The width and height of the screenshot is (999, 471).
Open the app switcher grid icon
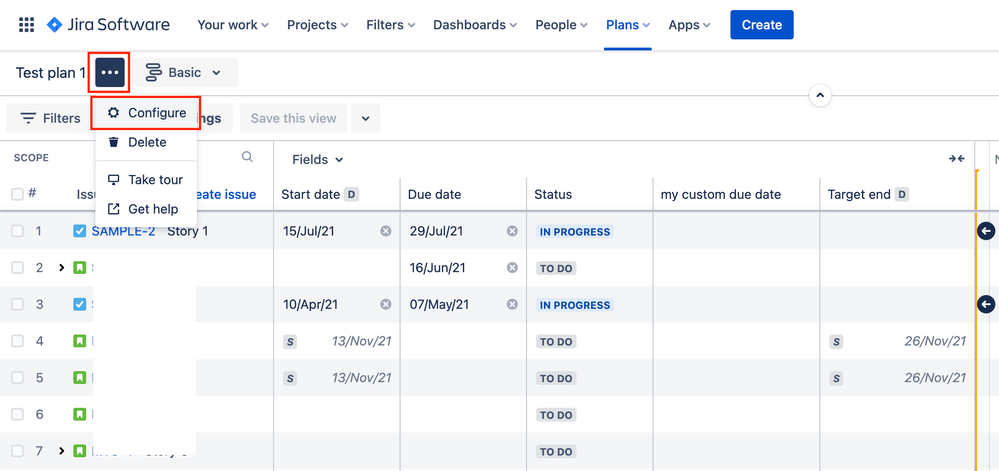(26, 25)
